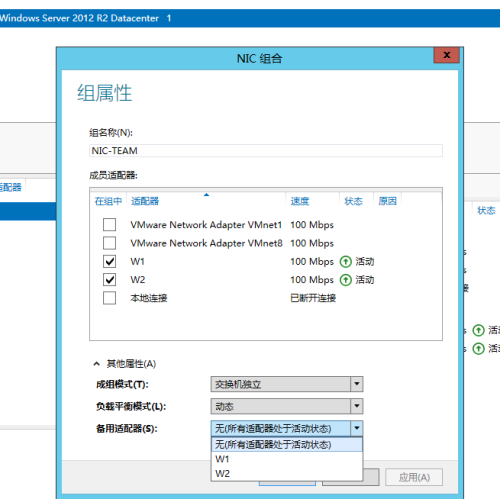The width and height of the screenshot is (500, 499).
Task: Uncheck the W2 adapter checkbox
Action: tap(109, 280)
